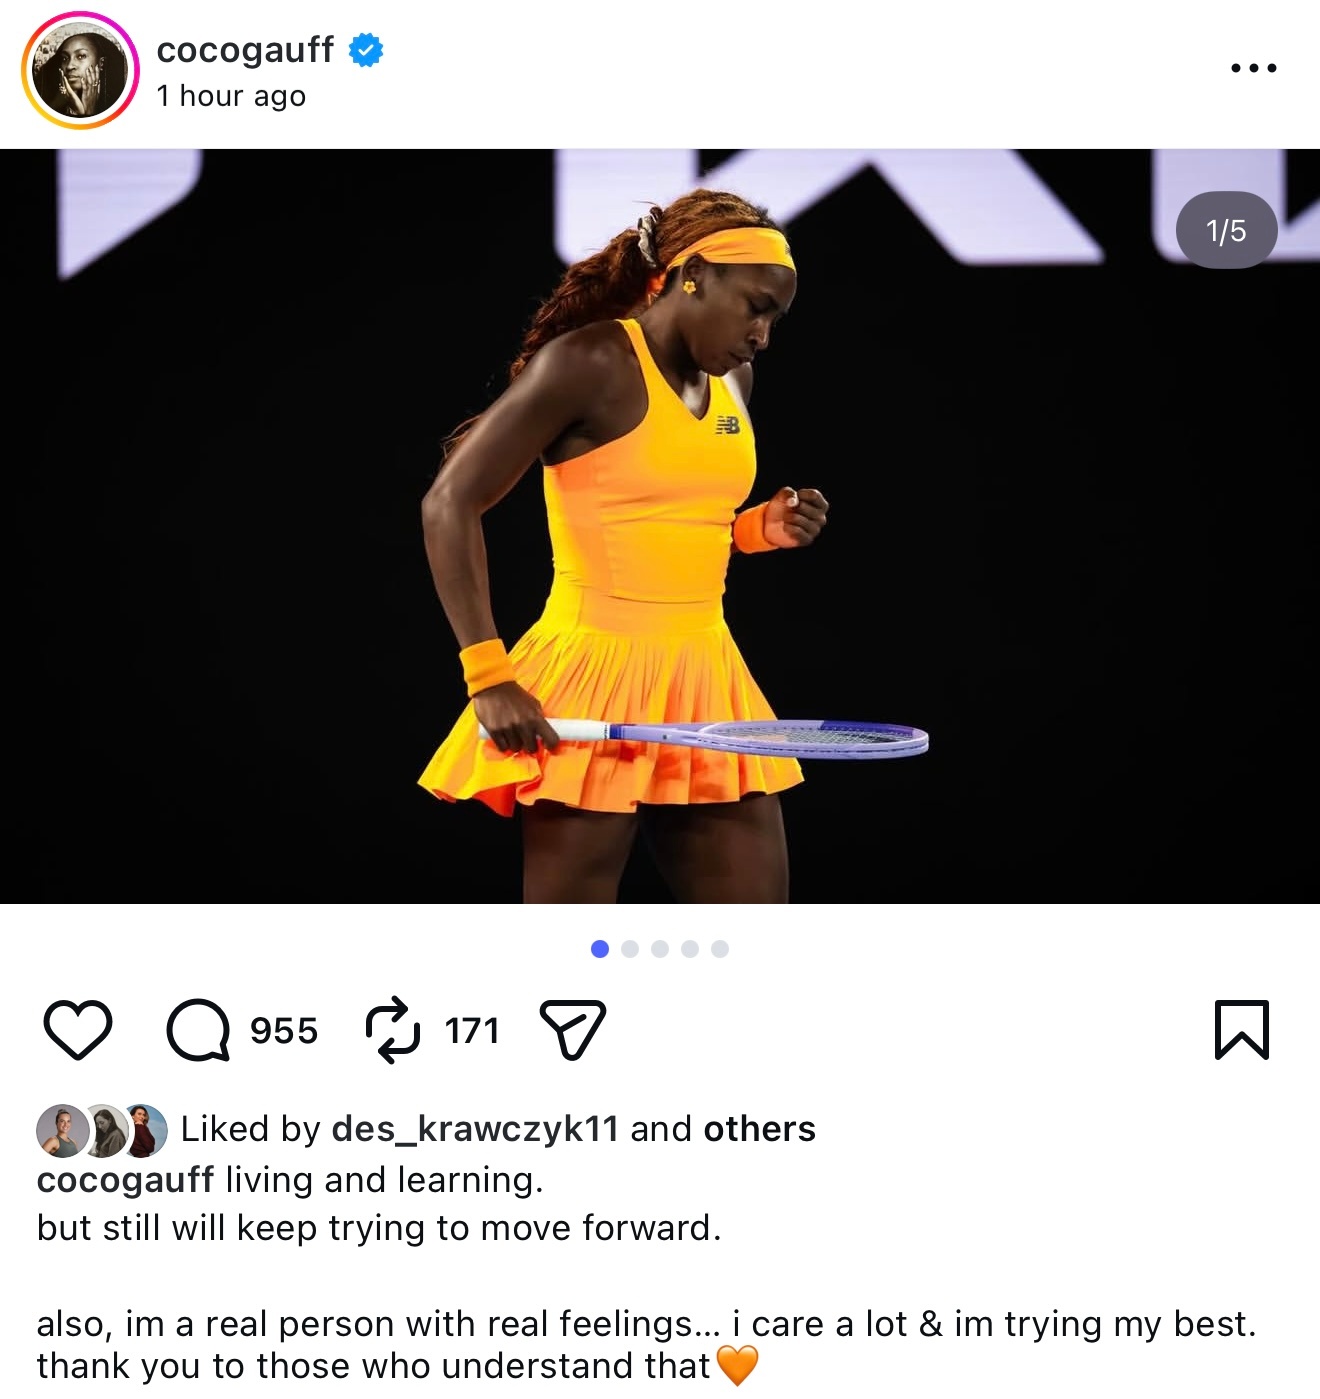
Task: Open the cocogauff username in the header
Action: pyautogui.click(x=245, y=49)
